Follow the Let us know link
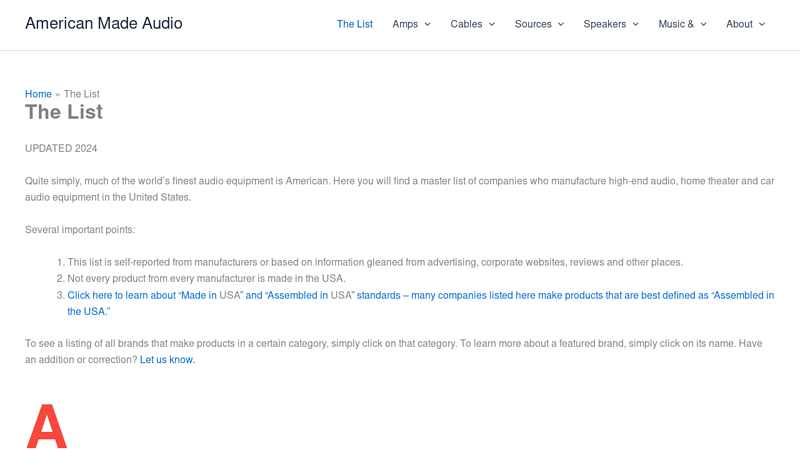Viewport: 800px width, 450px height. click(x=167, y=360)
